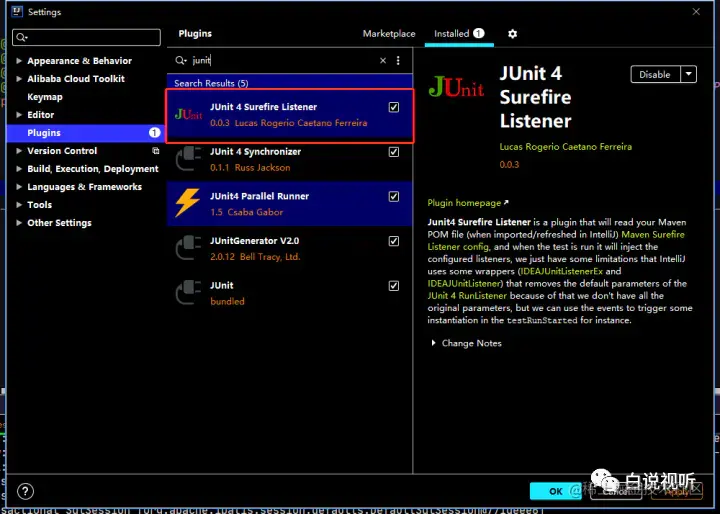Open the help question mark icon
Image resolution: width=720 pixels, height=514 pixels.
point(25,491)
